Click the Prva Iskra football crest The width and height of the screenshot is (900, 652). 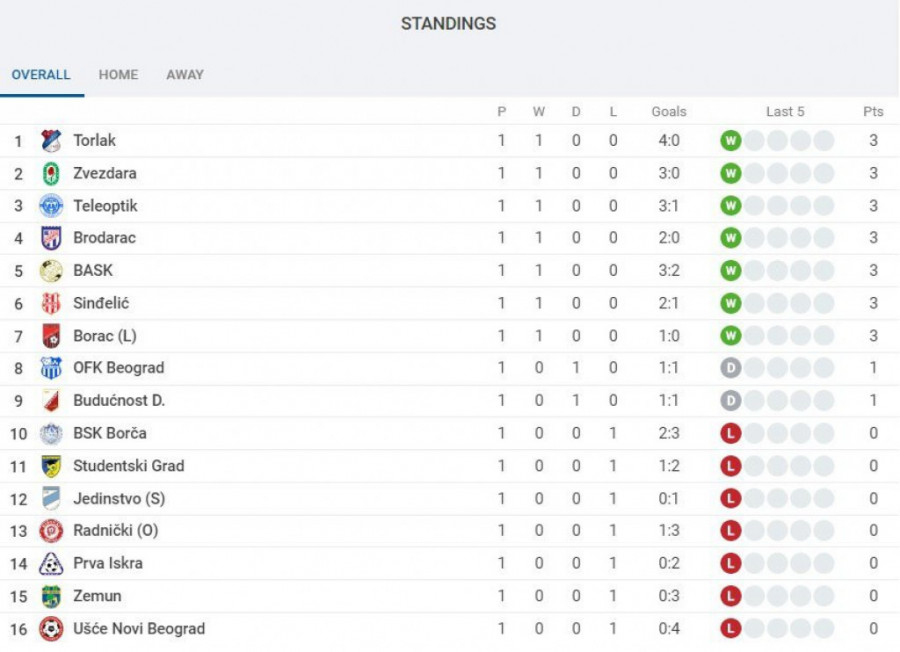[x=51, y=564]
